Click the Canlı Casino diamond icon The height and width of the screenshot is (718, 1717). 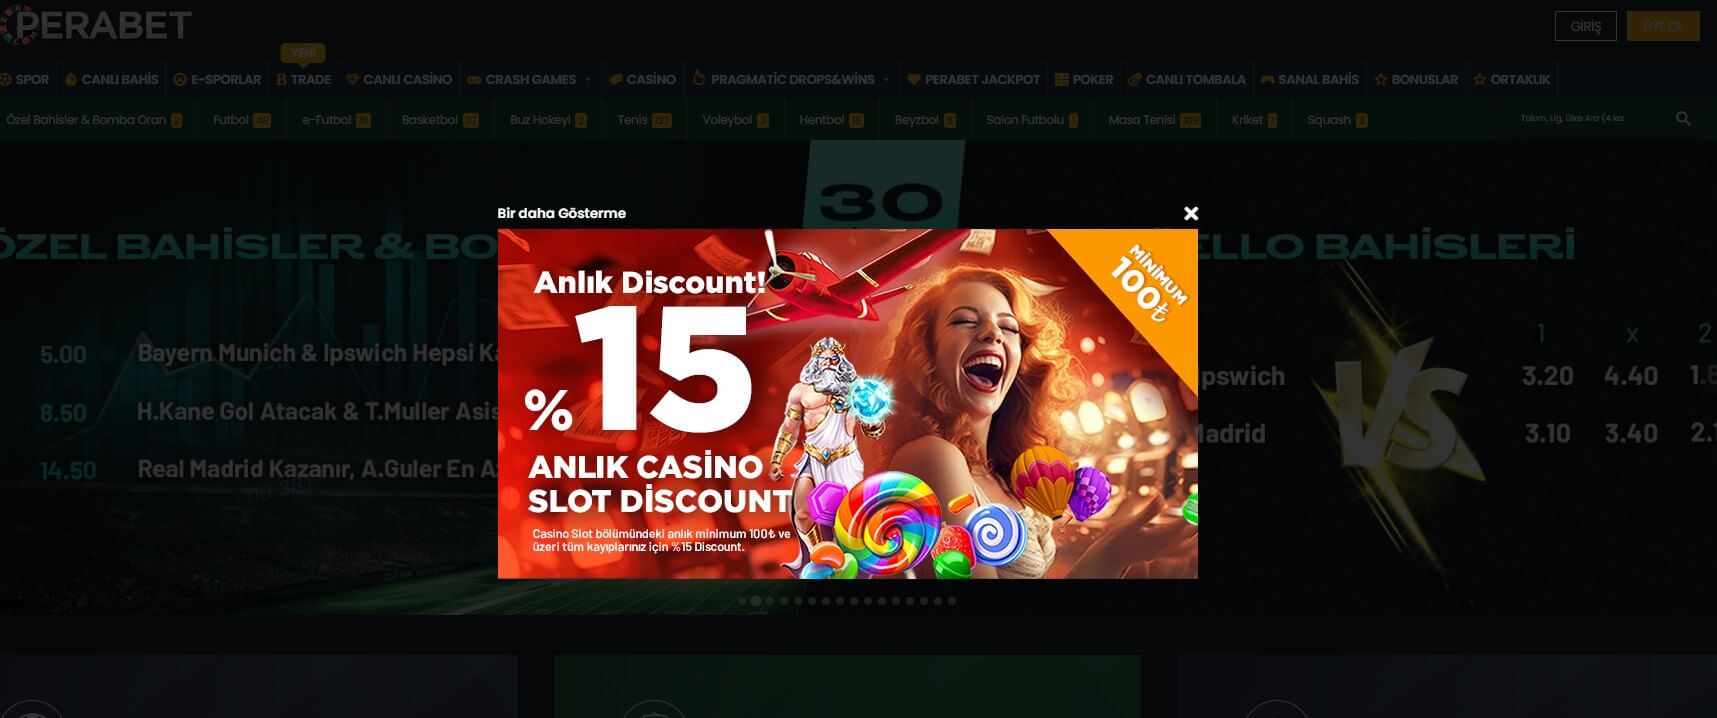(x=352, y=79)
